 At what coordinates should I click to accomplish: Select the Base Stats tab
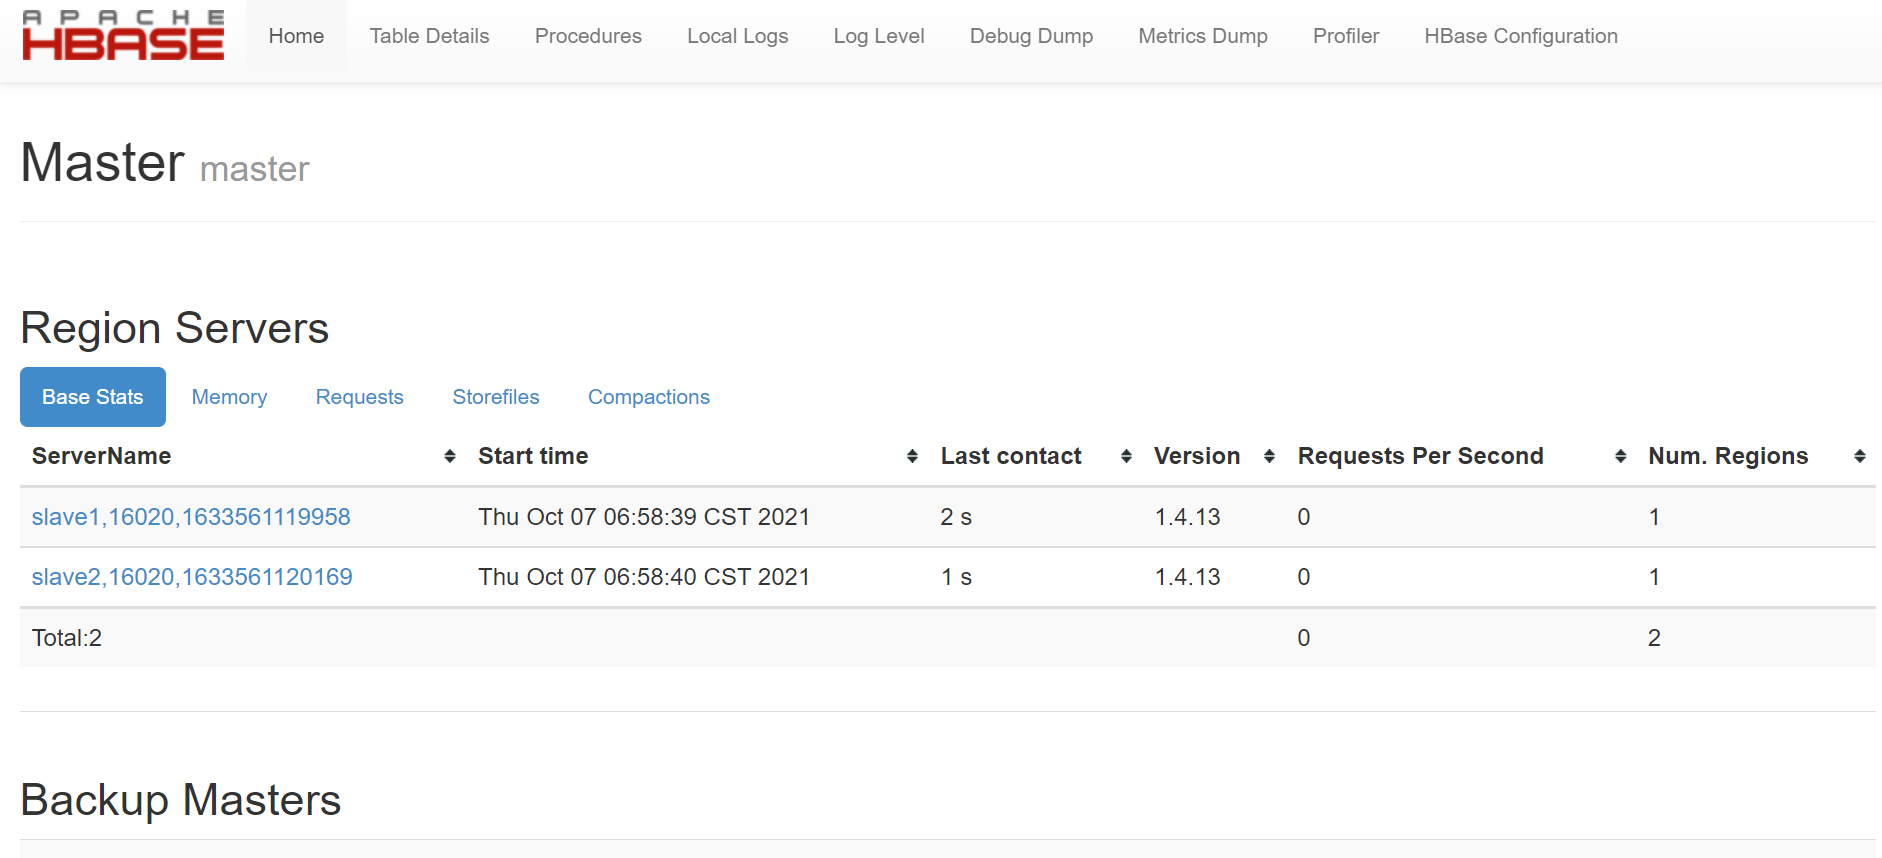click(x=93, y=397)
